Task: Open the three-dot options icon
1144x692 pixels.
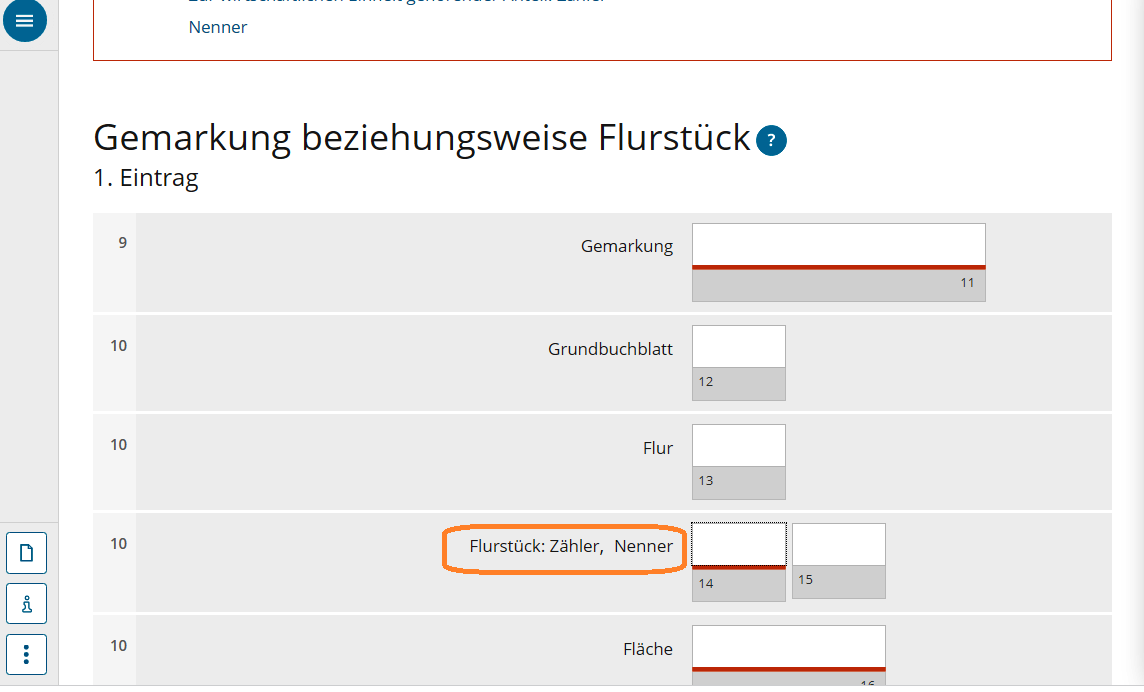Action: [x=26, y=654]
